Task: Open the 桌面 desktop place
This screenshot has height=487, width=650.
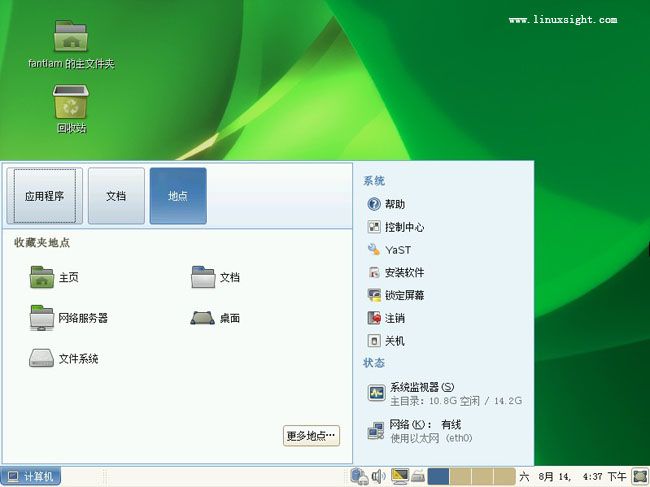Action: 216,318
